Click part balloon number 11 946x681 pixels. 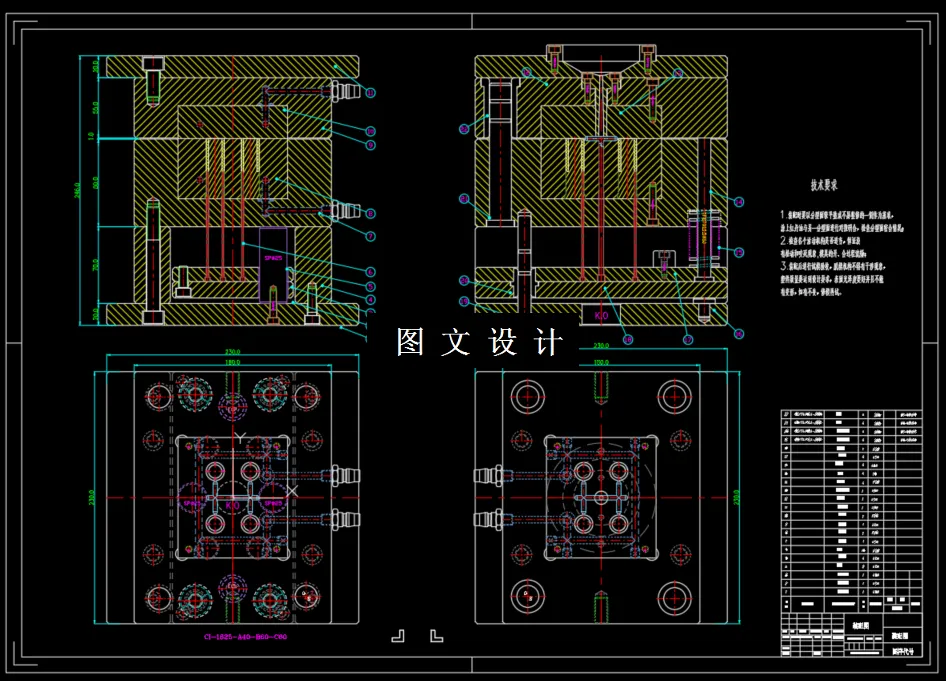370,93
